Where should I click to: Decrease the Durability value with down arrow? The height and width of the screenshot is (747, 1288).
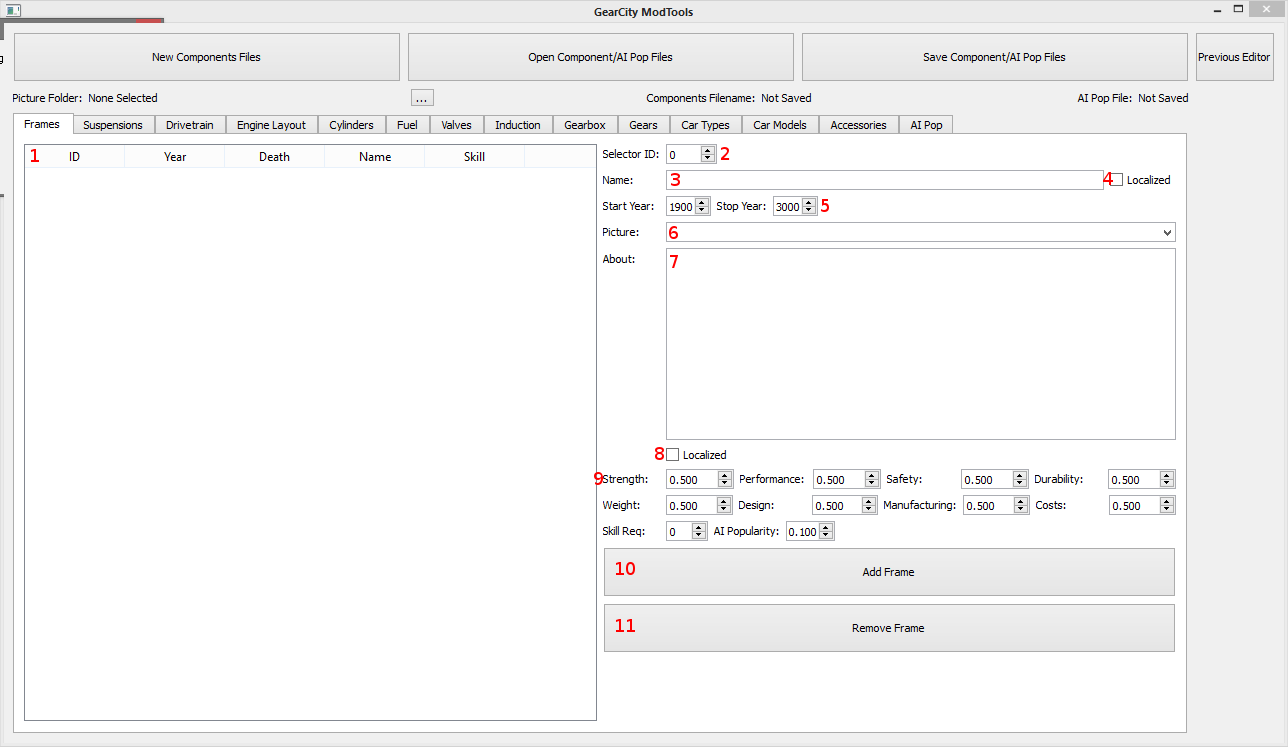click(1166, 484)
